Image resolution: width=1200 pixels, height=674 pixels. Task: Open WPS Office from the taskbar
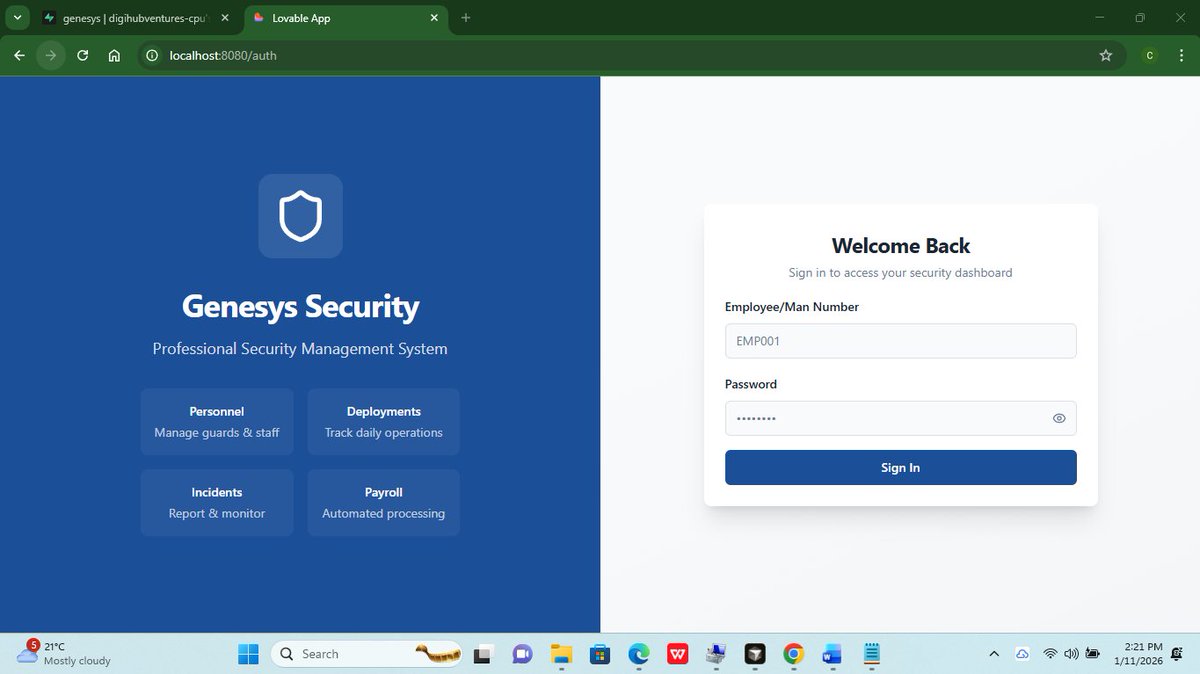[678, 654]
